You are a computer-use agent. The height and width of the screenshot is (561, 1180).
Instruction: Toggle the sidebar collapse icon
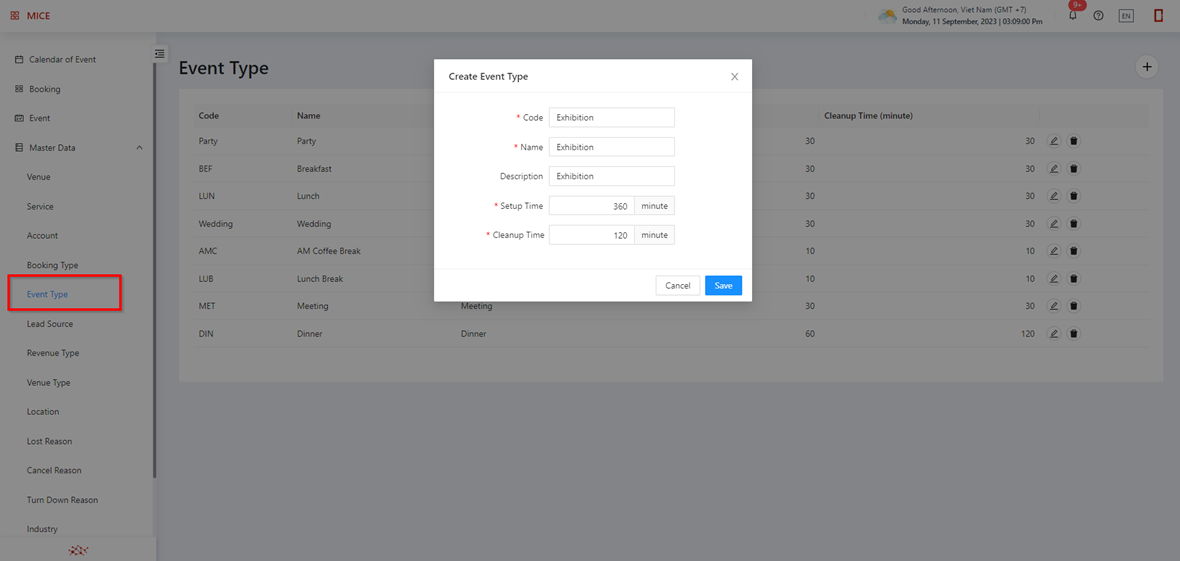coord(159,54)
